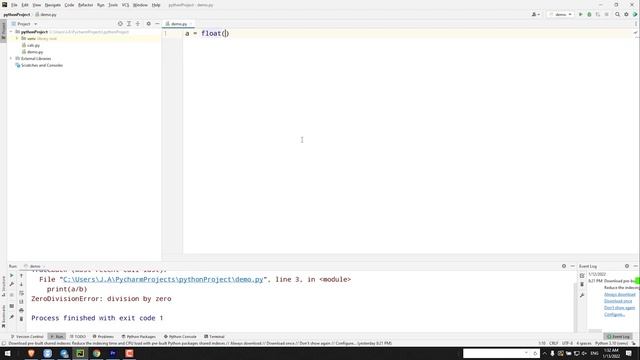The height and width of the screenshot is (360, 640).
Task: Select opened file (locate) icon in Project panel
Action: pos(120,24)
